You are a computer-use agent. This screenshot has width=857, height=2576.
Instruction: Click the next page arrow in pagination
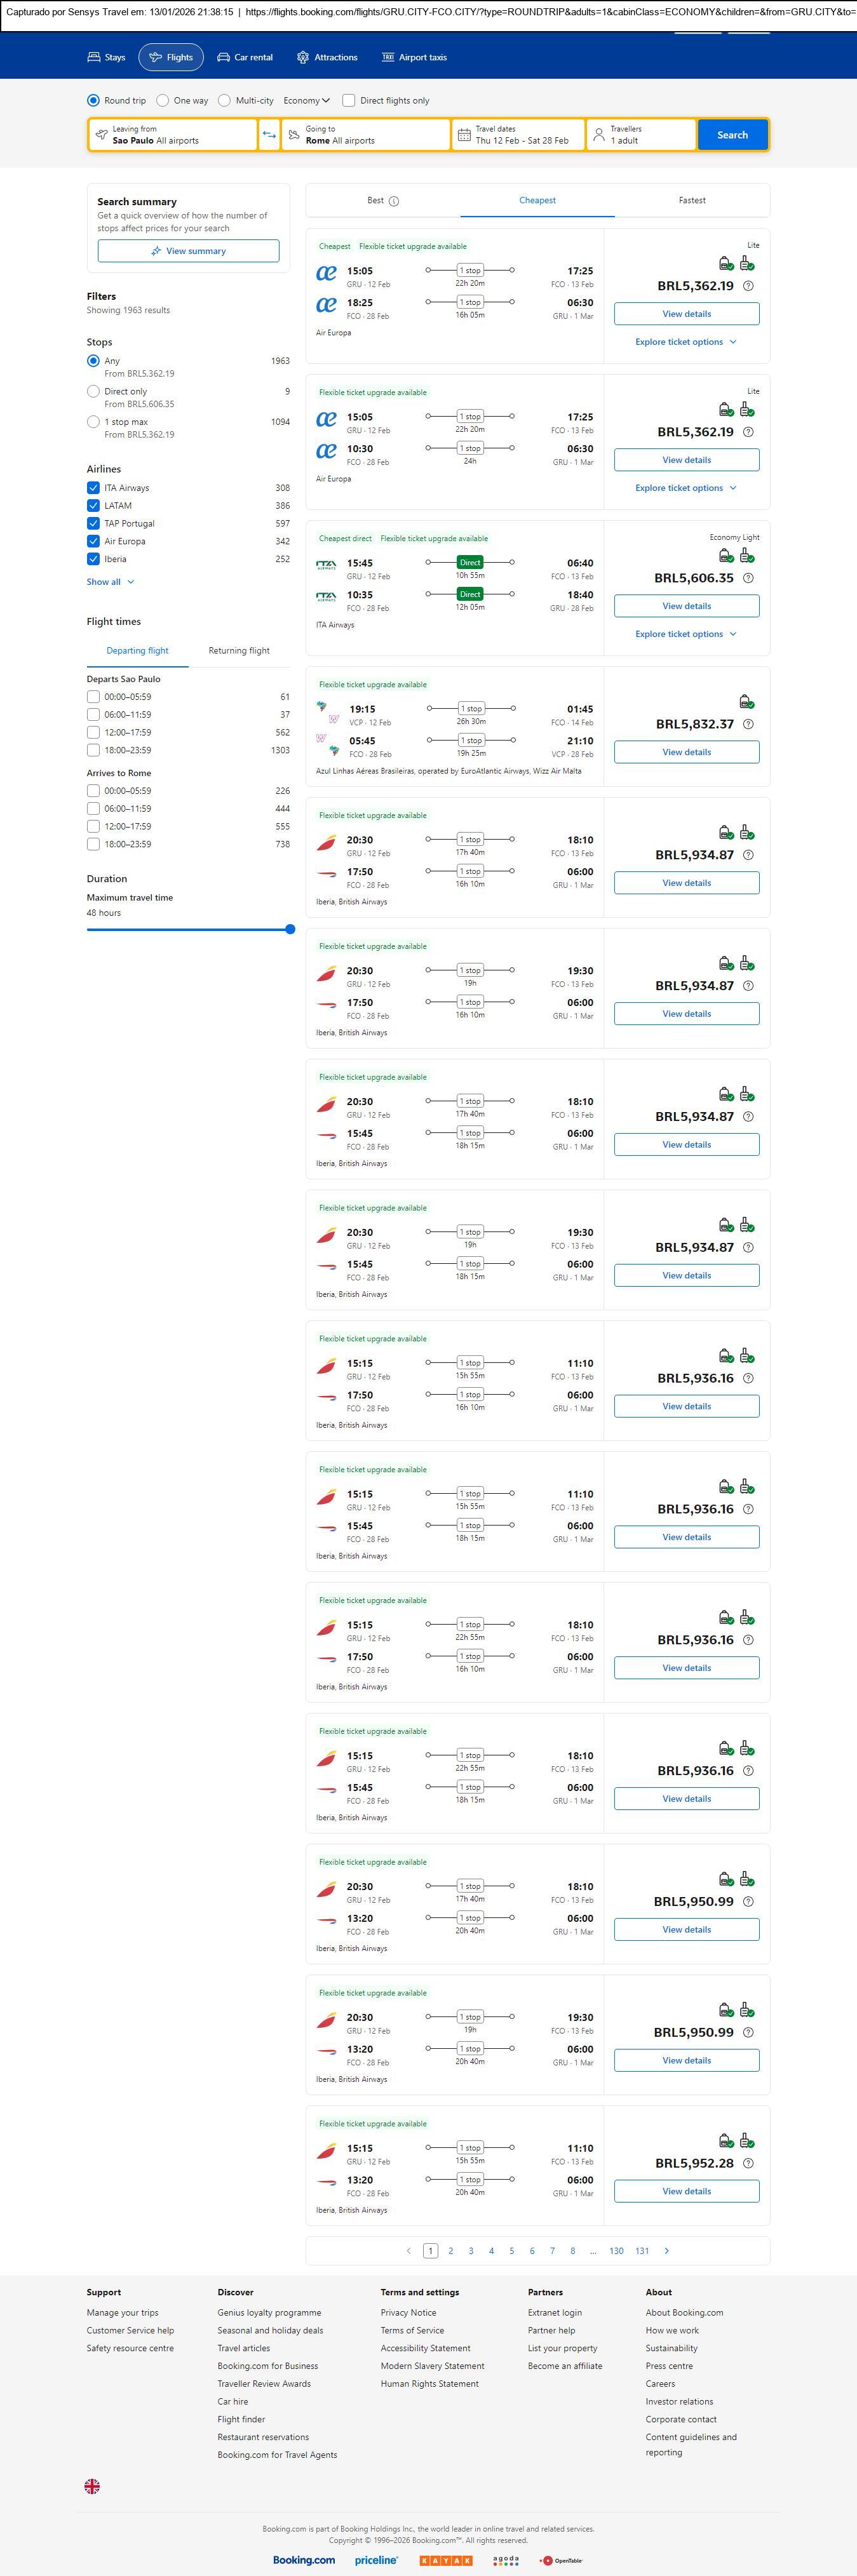pos(667,2251)
